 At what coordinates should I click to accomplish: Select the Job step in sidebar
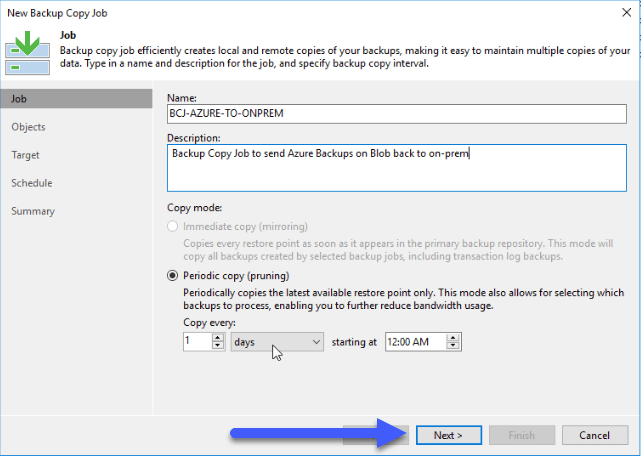[x=76, y=99]
